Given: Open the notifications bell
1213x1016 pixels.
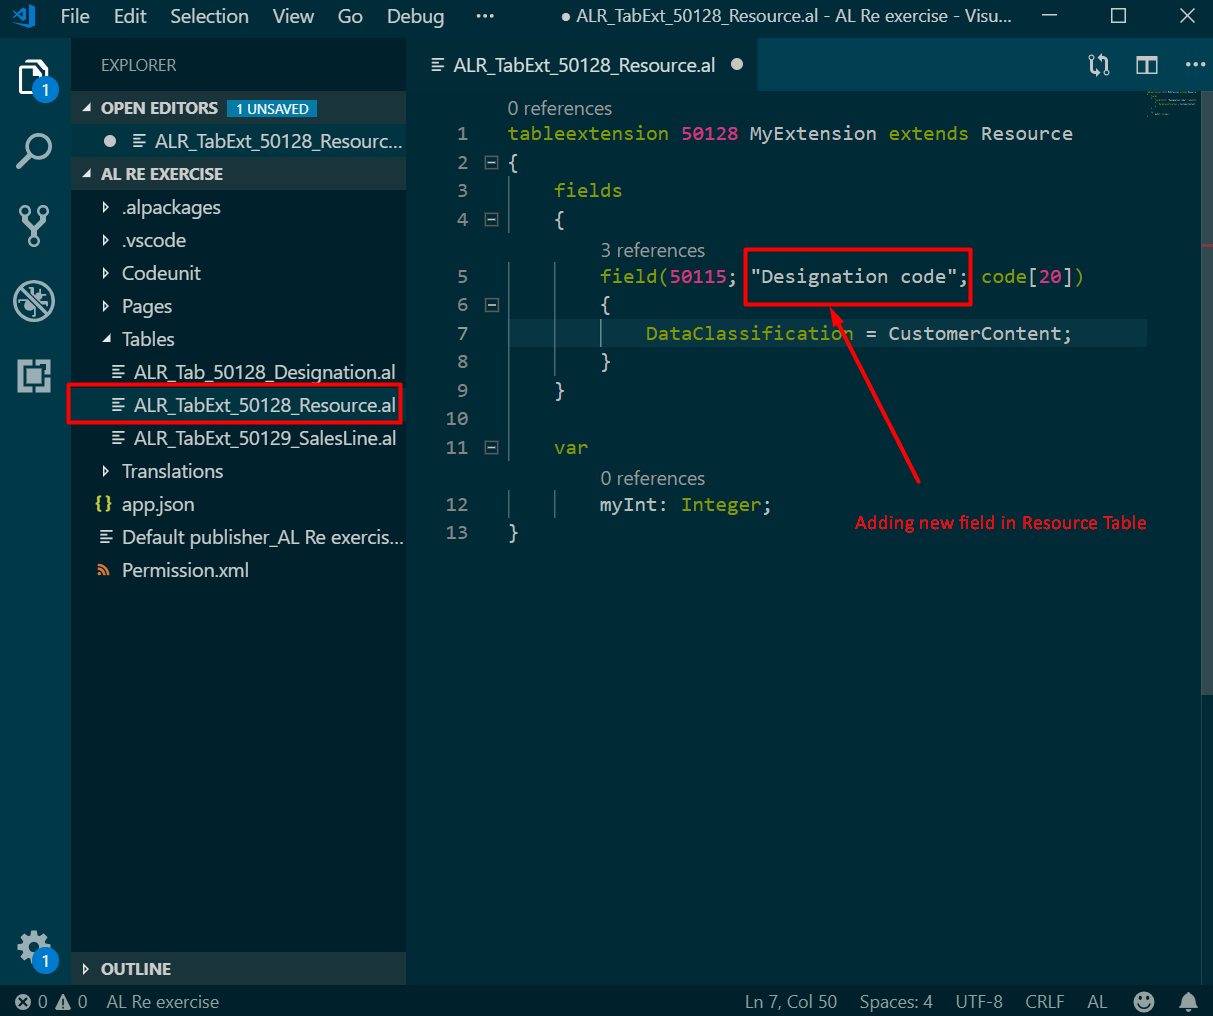Looking at the screenshot, I should pyautogui.click(x=1188, y=1002).
